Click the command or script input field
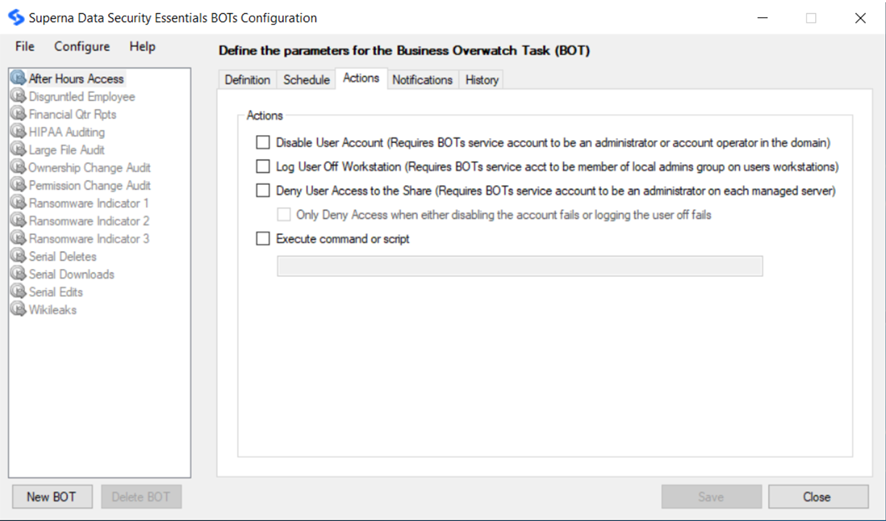The height and width of the screenshot is (521, 886). [520, 266]
